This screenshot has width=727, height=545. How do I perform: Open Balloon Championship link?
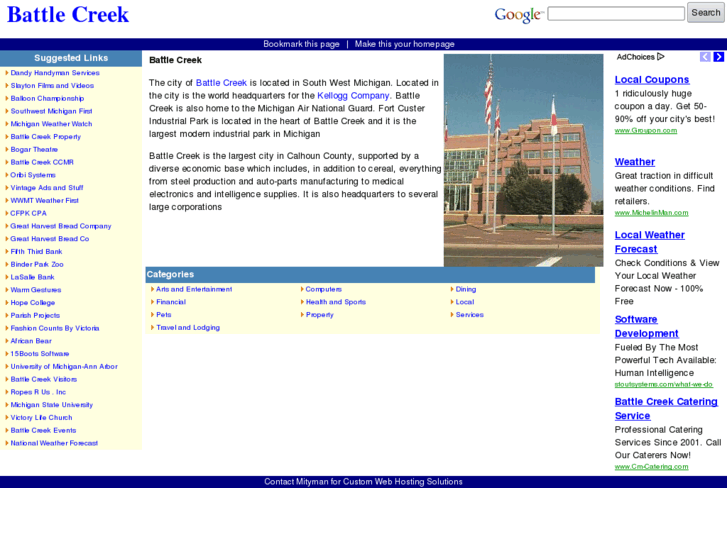point(47,98)
